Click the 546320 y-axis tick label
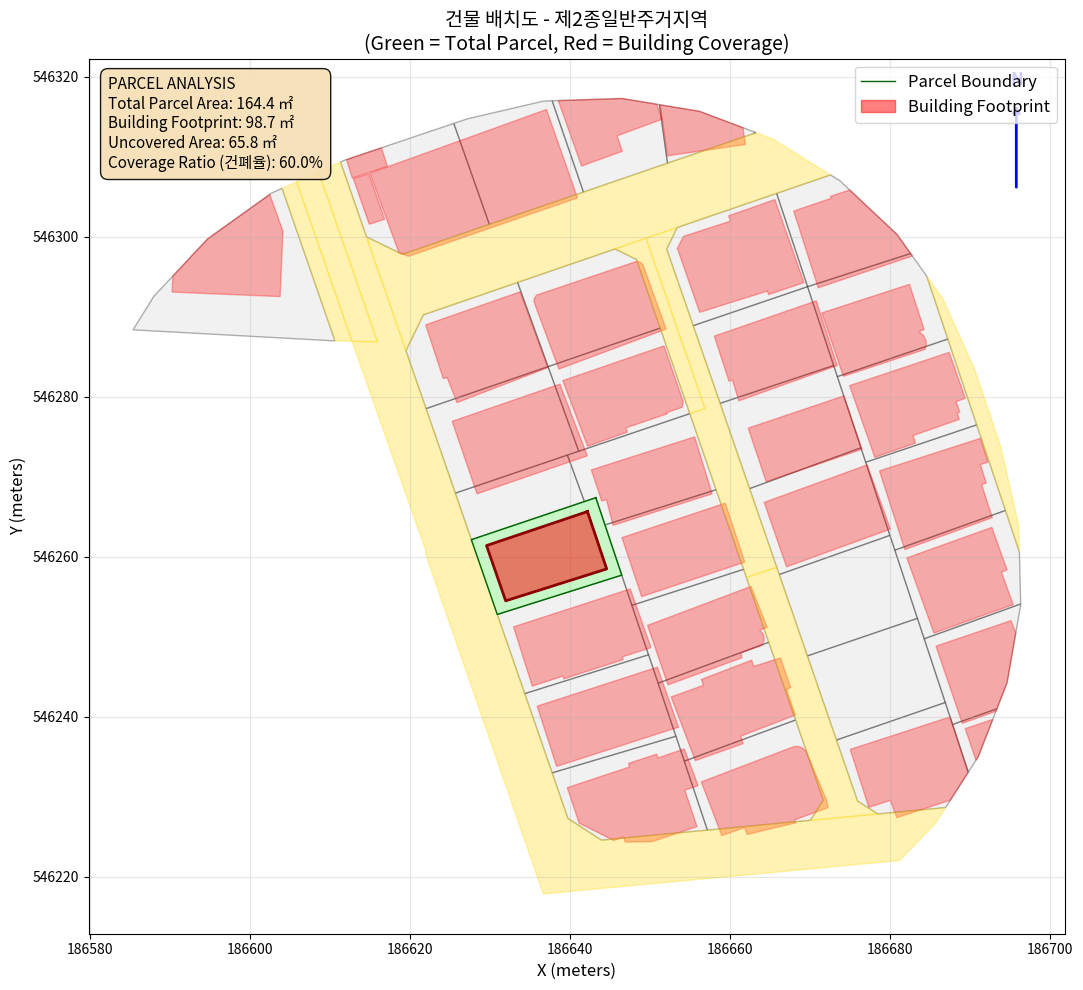 click(x=56, y=77)
